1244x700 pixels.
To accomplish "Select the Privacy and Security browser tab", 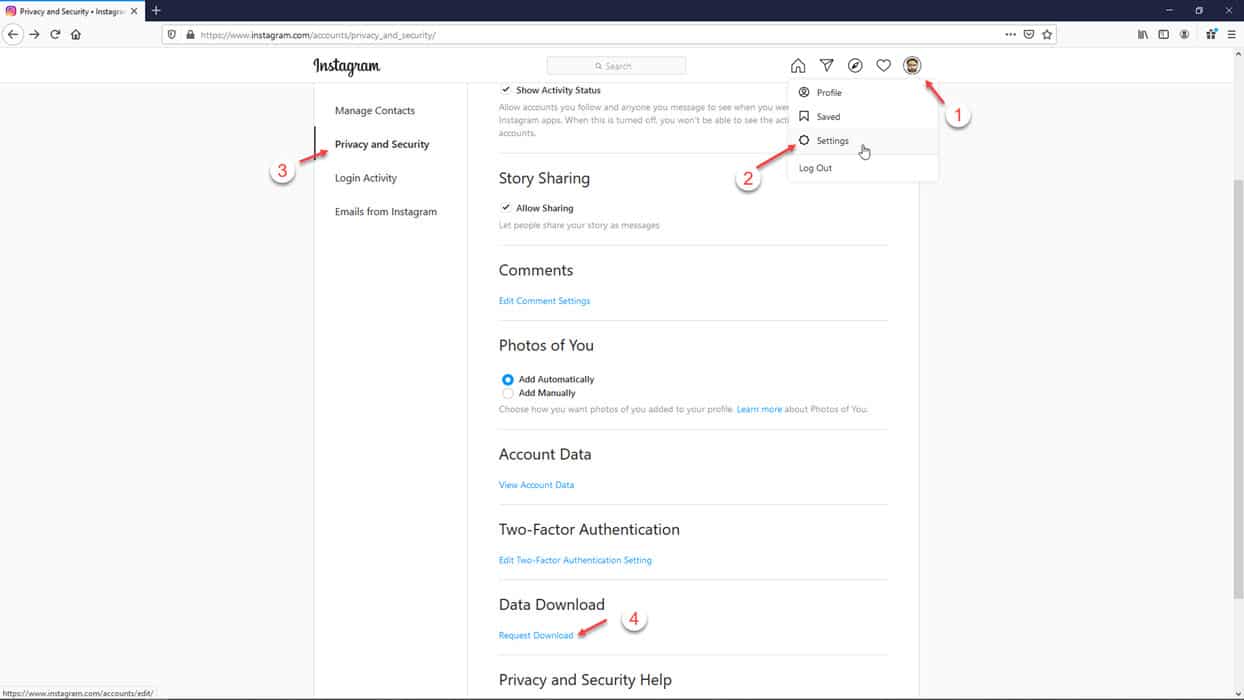I will pos(72,11).
